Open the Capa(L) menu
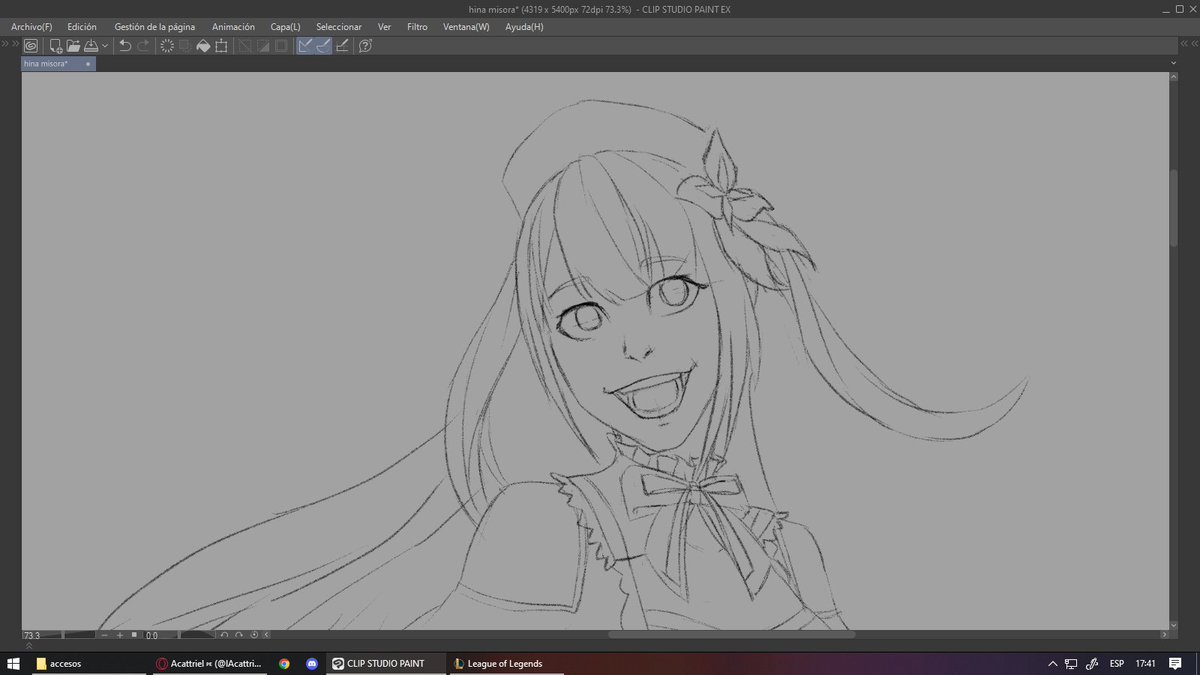Image resolution: width=1200 pixels, height=675 pixels. (x=285, y=27)
